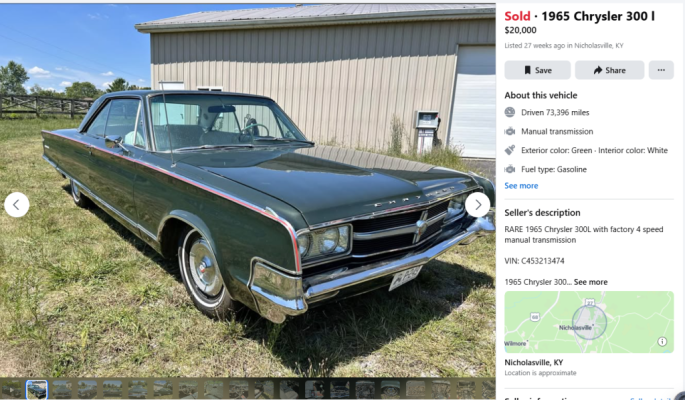The height and width of the screenshot is (400, 685).
Task: Share the Chrysler listing
Action: [609, 70]
